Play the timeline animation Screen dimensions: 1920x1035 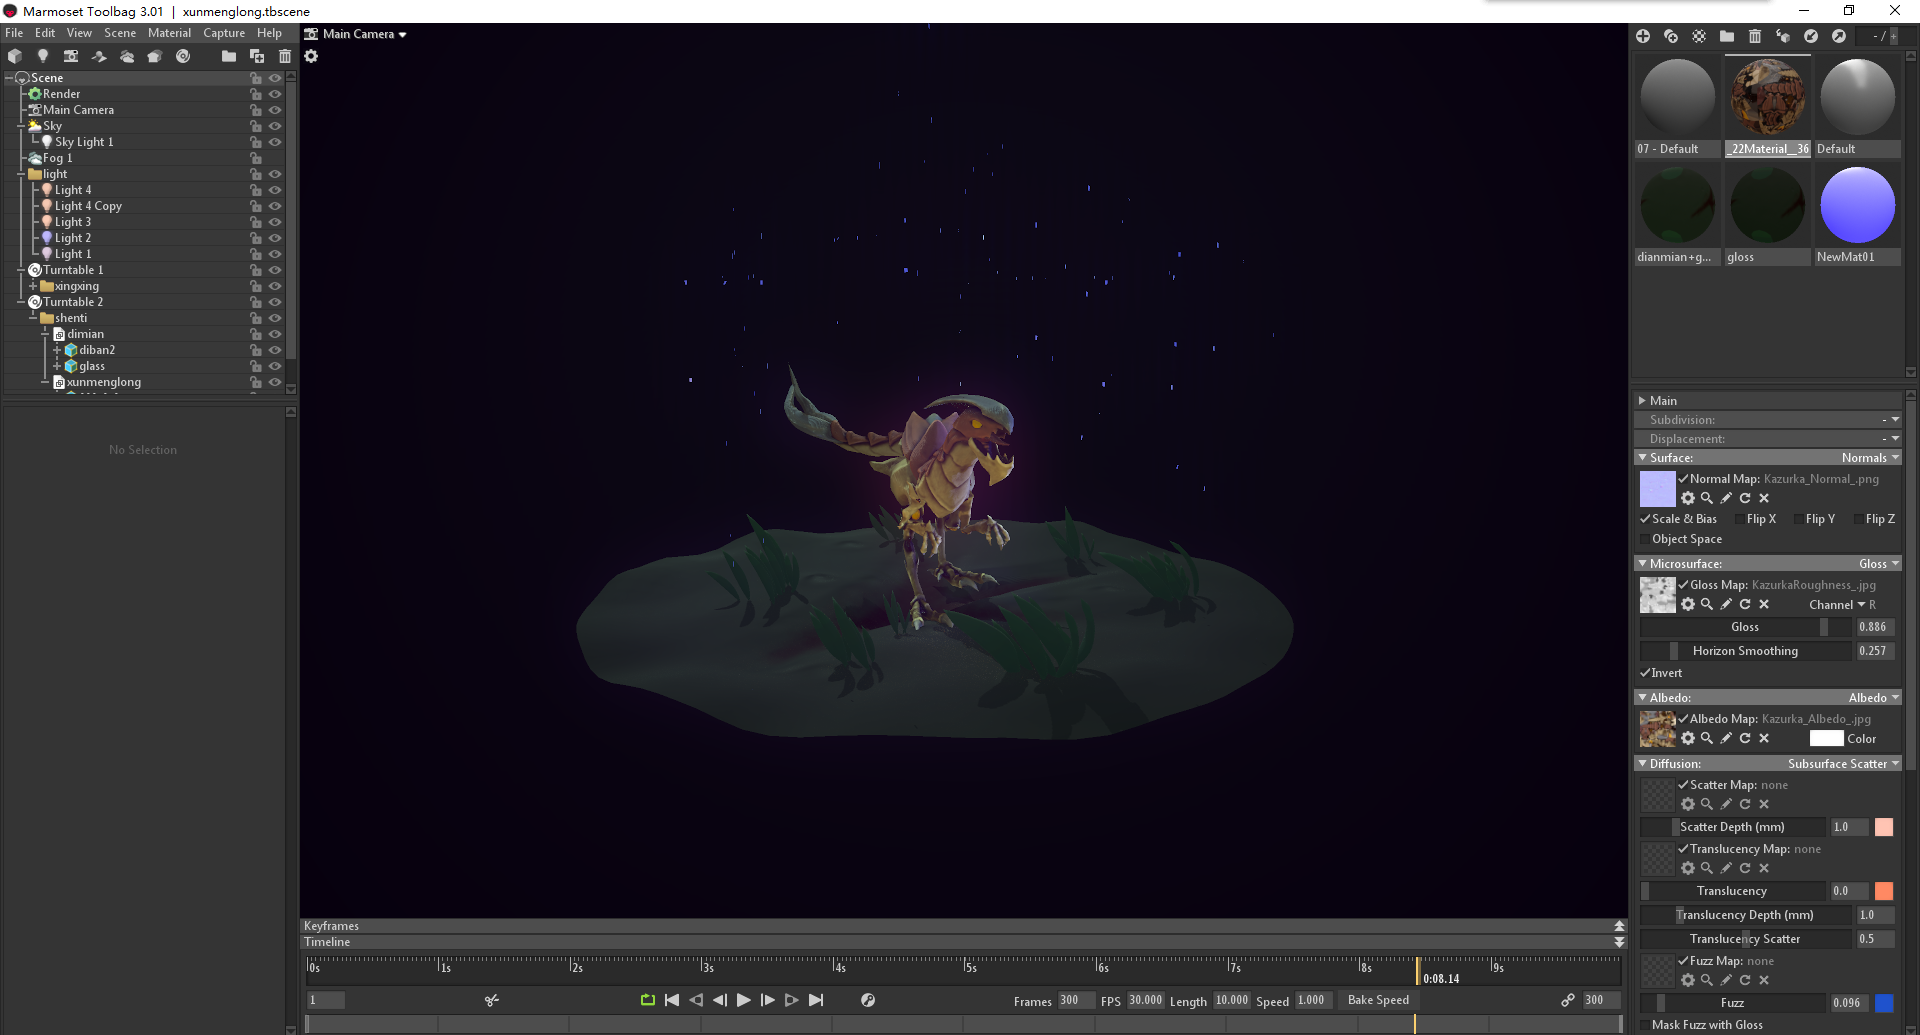point(744,1000)
